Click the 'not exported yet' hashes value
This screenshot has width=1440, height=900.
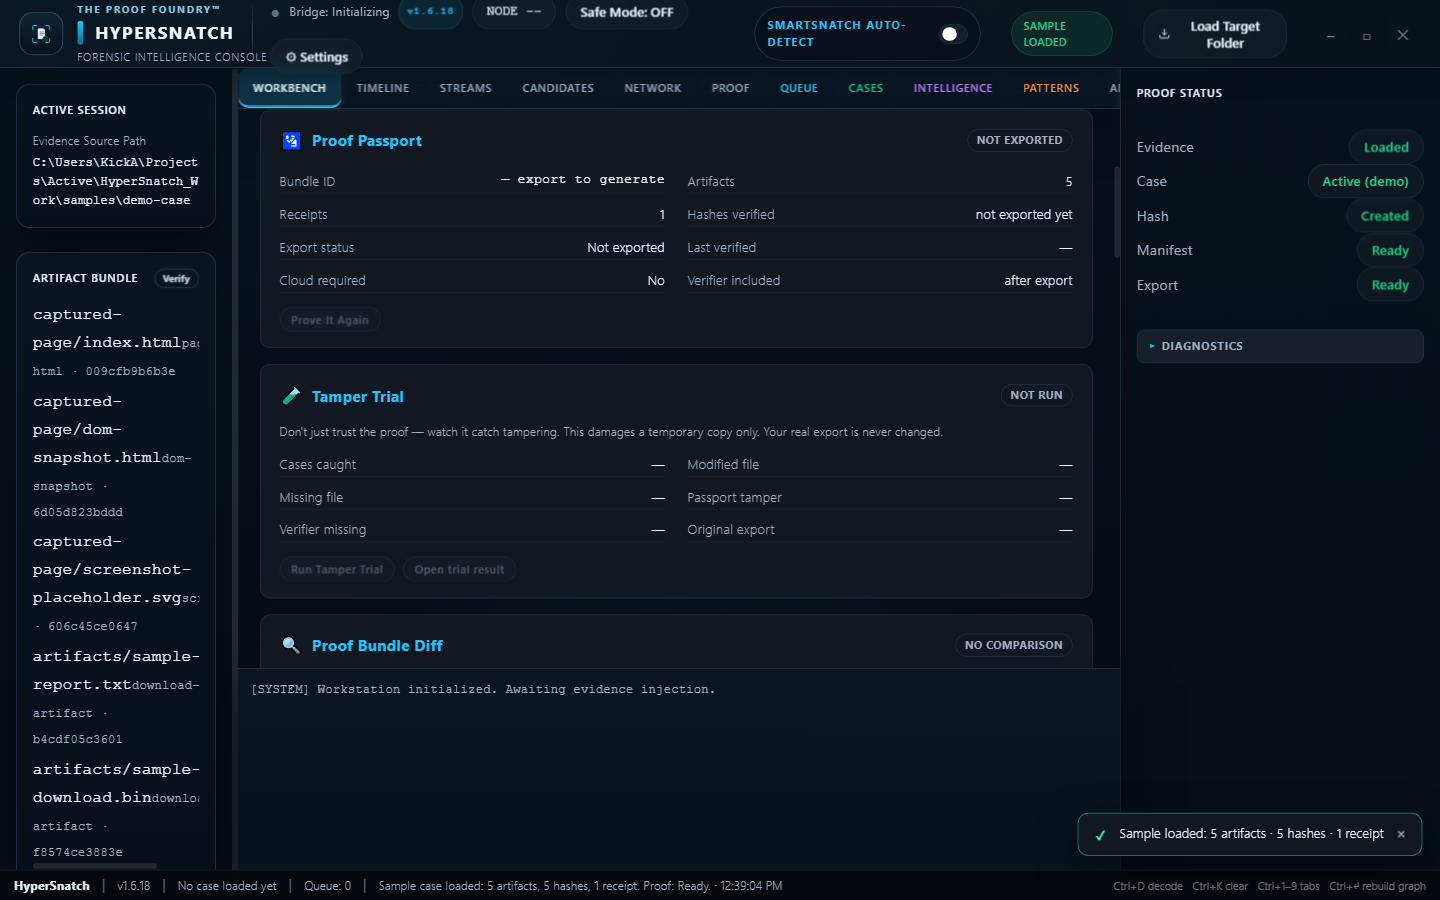[1024, 215]
